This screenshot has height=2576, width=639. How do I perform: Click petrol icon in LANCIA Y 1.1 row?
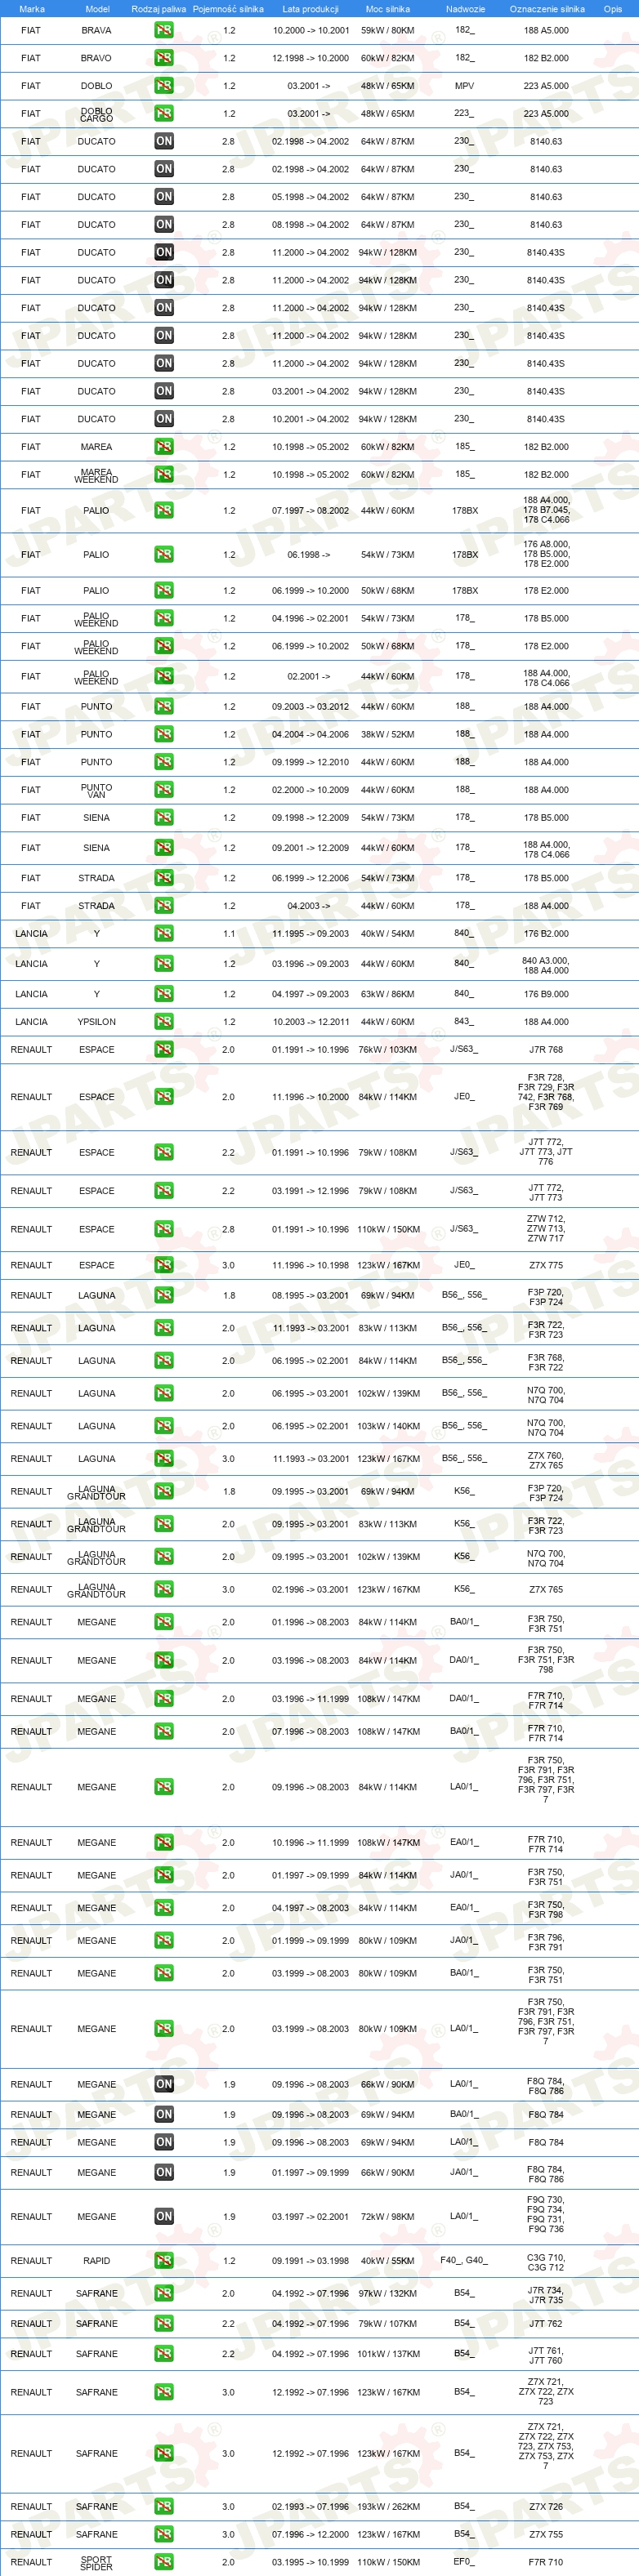pyautogui.click(x=164, y=934)
